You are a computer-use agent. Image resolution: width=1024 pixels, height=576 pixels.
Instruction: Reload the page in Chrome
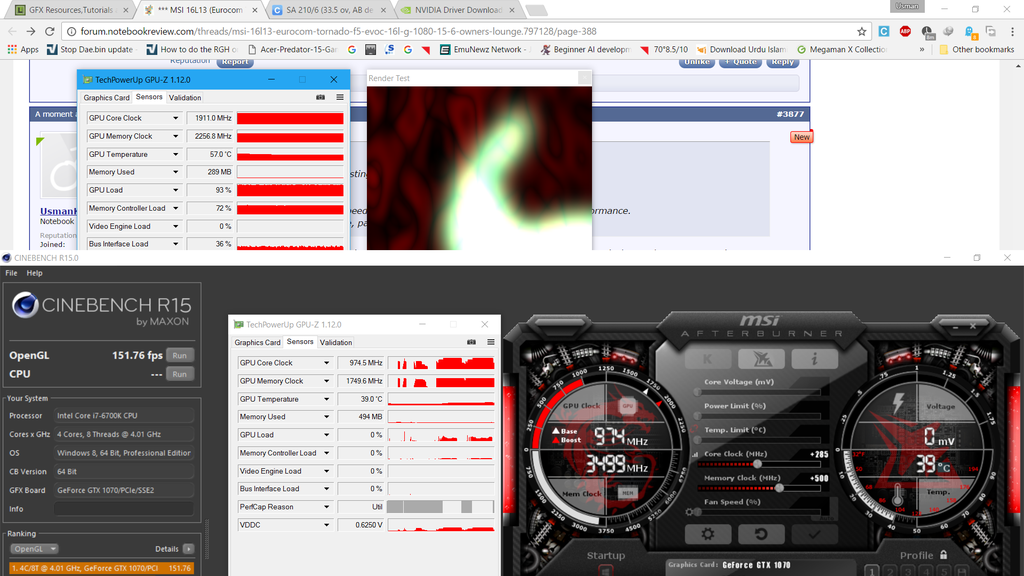pos(50,31)
